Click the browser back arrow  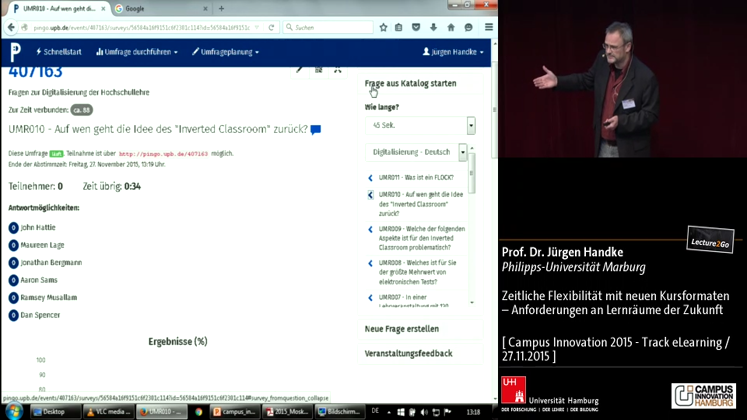point(11,27)
